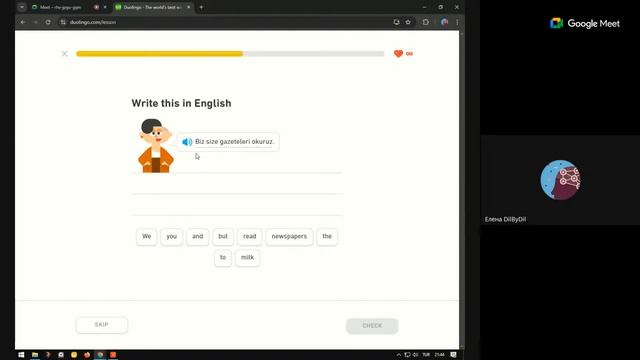The height and width of the screenshot is (360, 640).
Task: Submit the answer with the CHECK button
Action: 372,326
